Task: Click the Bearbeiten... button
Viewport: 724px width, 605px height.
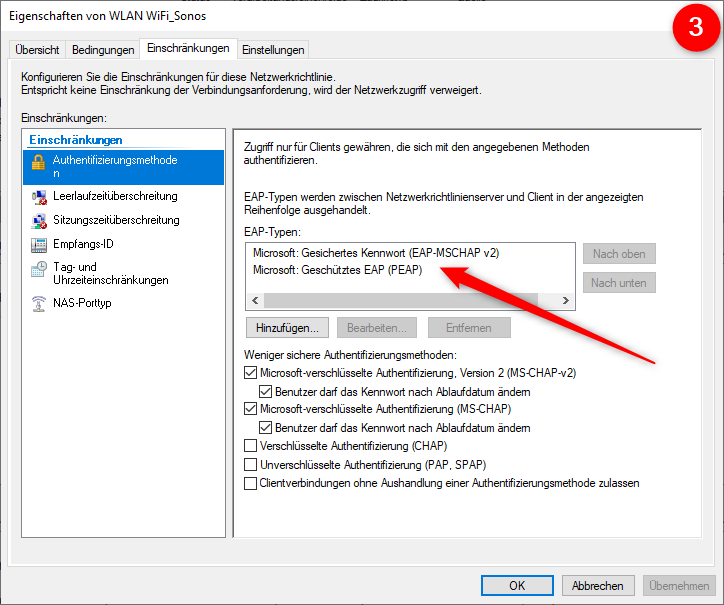Action: click(377, 328)
